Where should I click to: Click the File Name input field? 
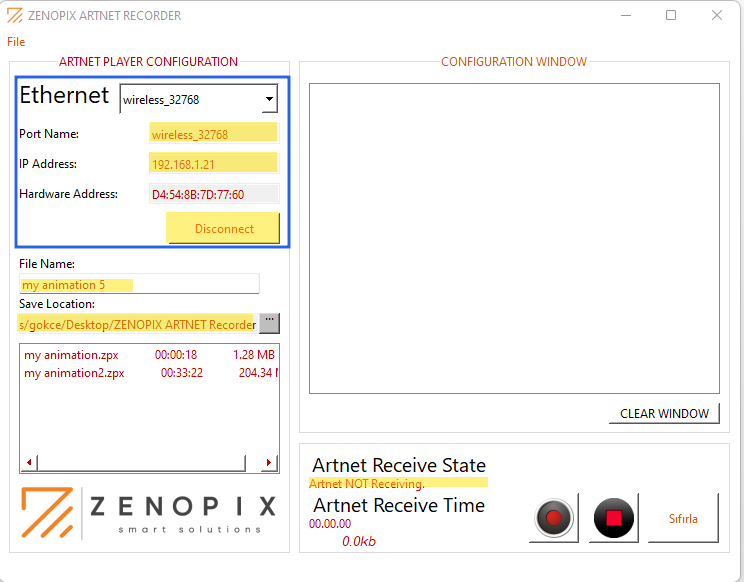point(138,285)
